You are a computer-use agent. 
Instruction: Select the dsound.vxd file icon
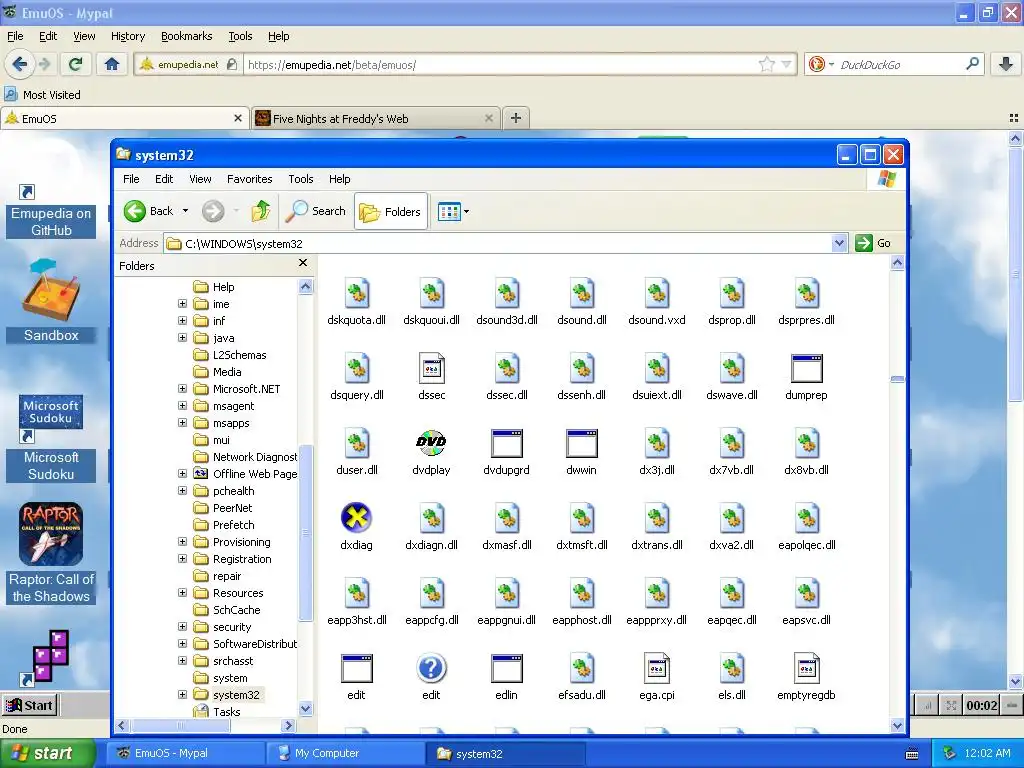pyautogui.click(x=656, y=294)
